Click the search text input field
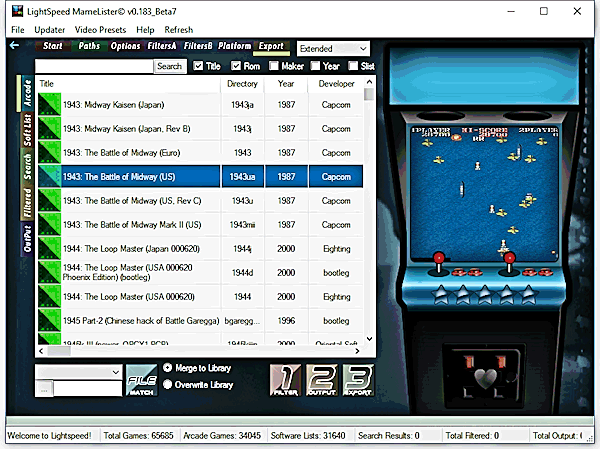The width and height of the screenshot is (600, 449). coord(94,66)
